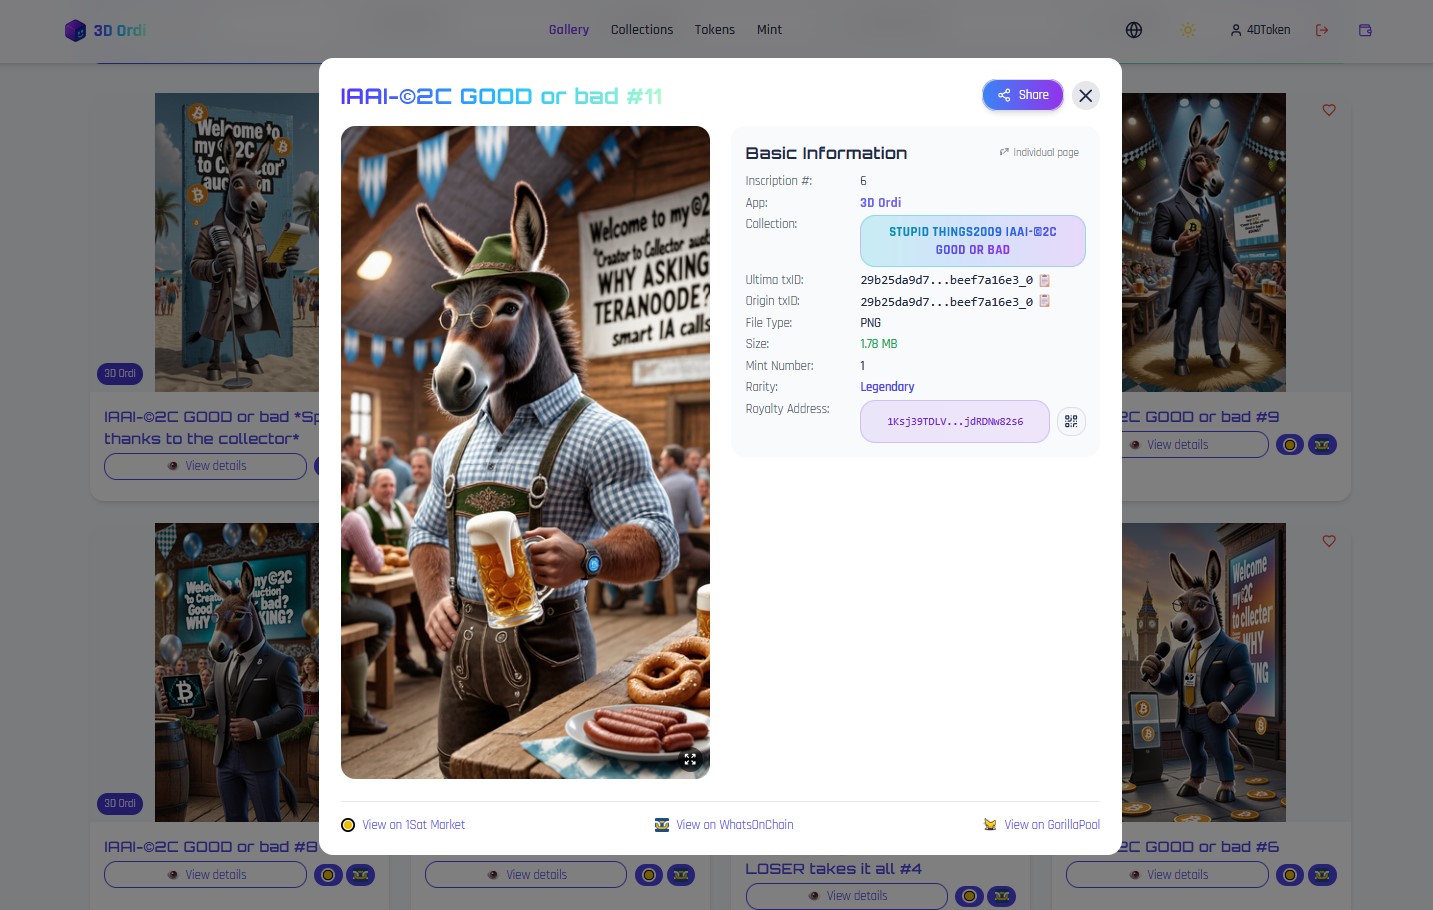Open the wallet icon in header

pyautogui.click(x=1365, y=30)
